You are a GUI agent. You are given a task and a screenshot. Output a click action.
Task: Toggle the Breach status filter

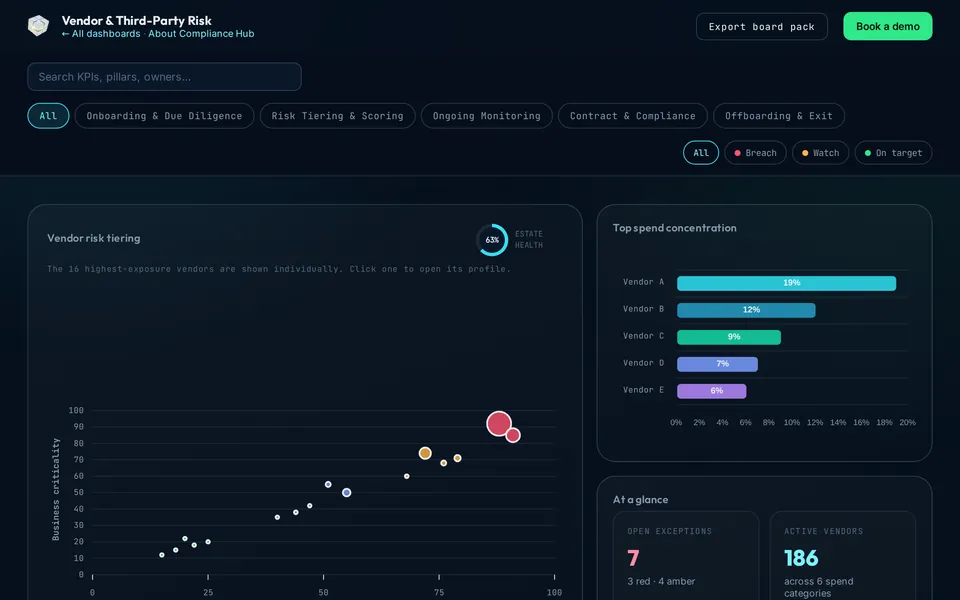[756, 153]
